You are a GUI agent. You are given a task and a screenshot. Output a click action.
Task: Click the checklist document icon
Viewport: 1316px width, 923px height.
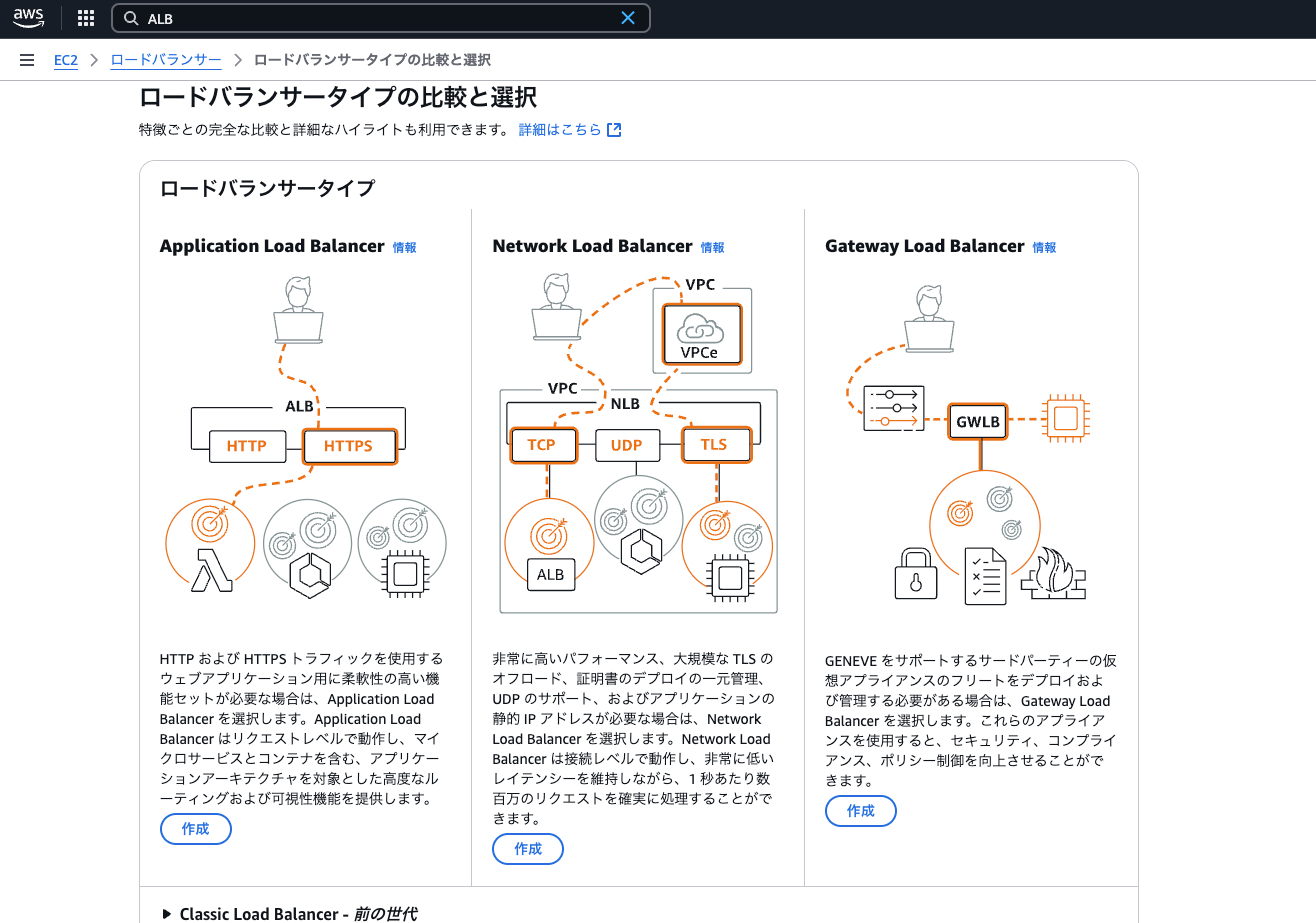tap(985, 576)
